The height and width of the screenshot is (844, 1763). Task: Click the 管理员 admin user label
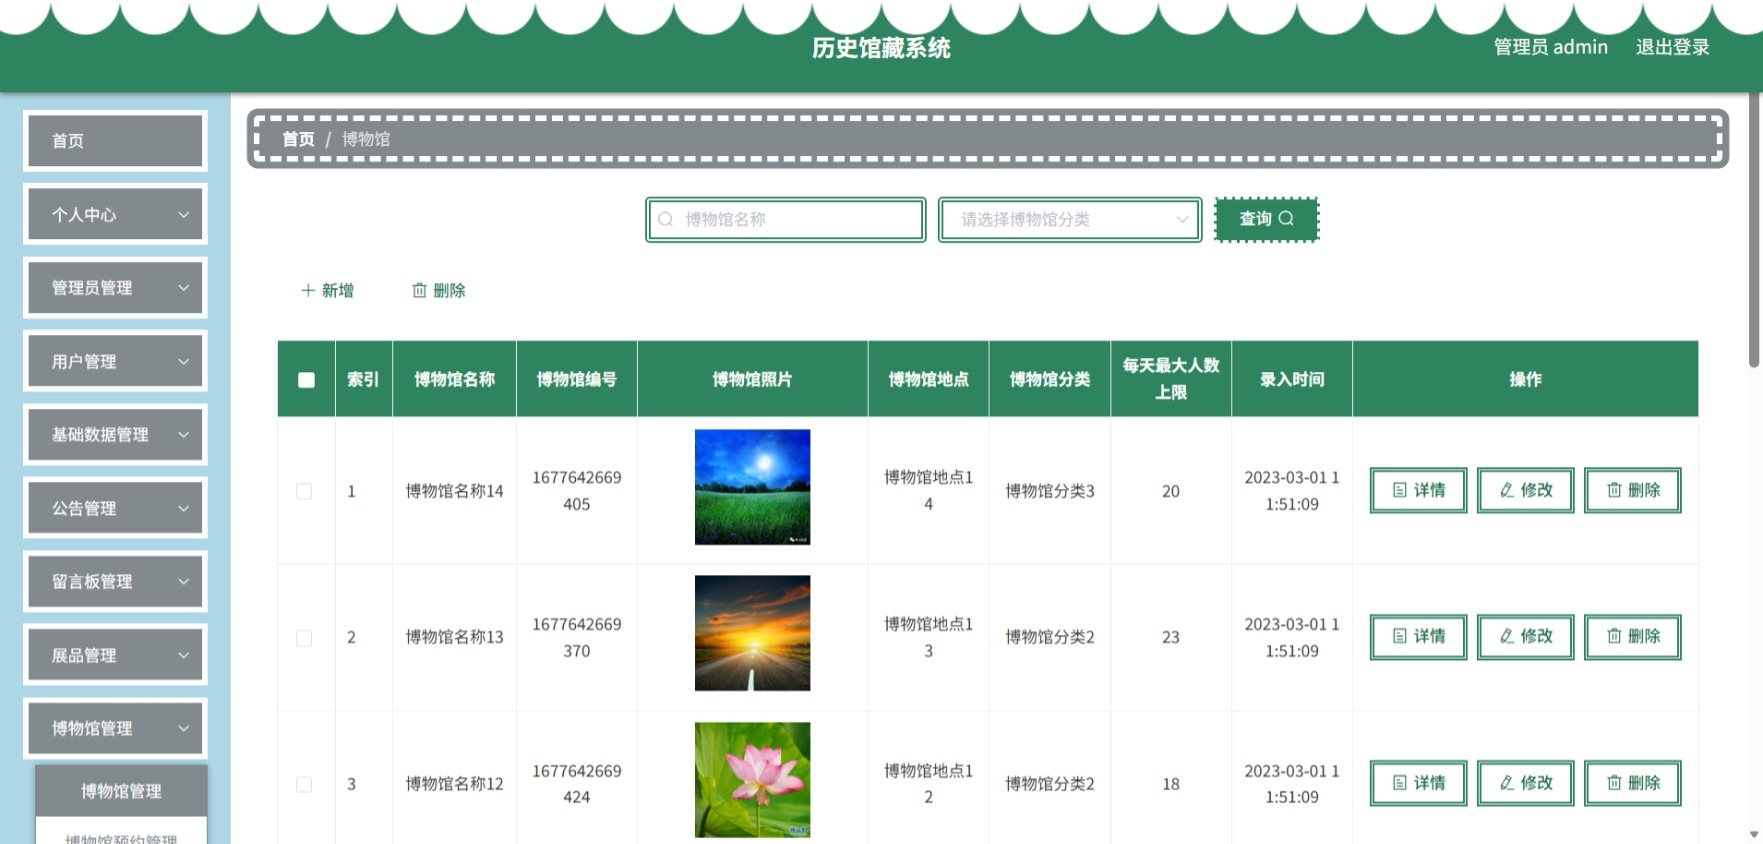(x=1551, y=47)
